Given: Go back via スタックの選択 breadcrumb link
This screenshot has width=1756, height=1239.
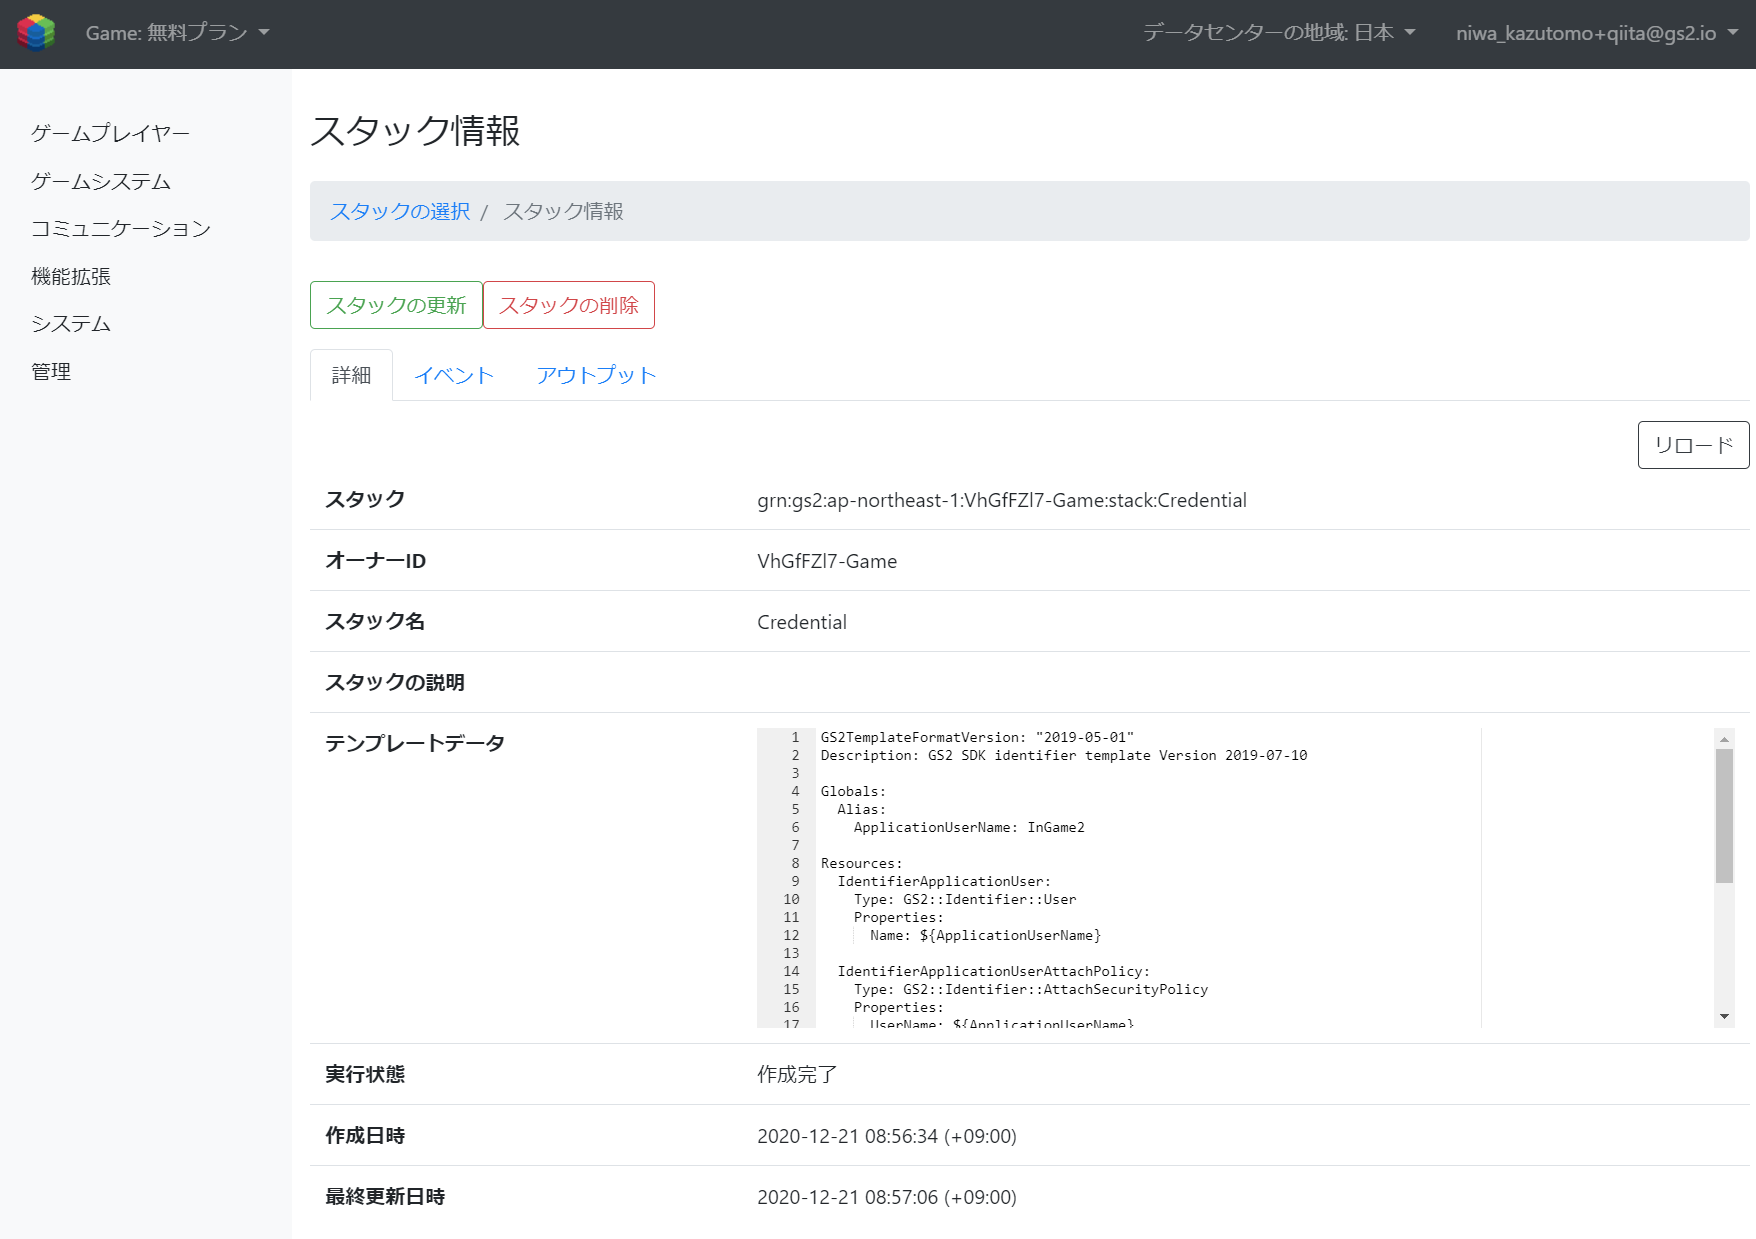Looking at the screenshot, I should pos(400,211).
